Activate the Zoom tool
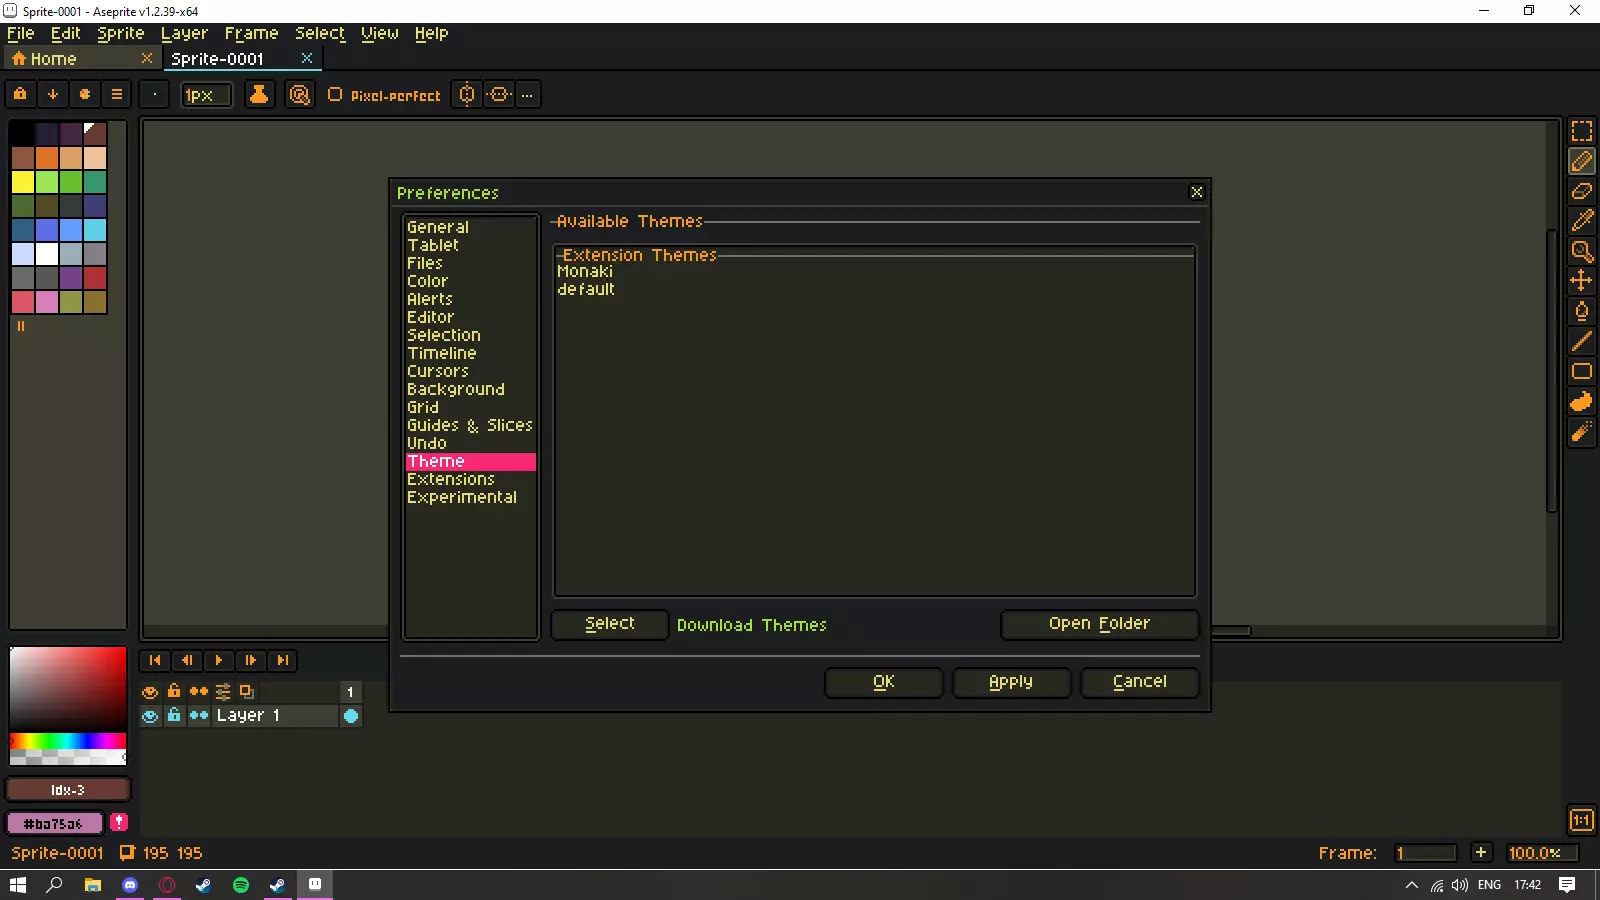 pyautogui.click(x=1581, y=251)
